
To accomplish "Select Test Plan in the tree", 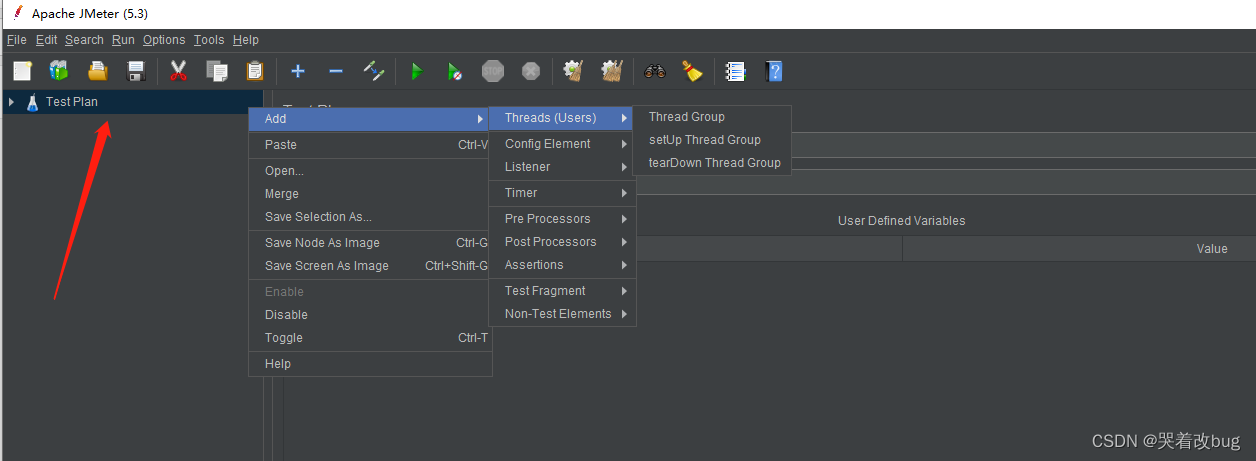I will (x=72, y=102).
